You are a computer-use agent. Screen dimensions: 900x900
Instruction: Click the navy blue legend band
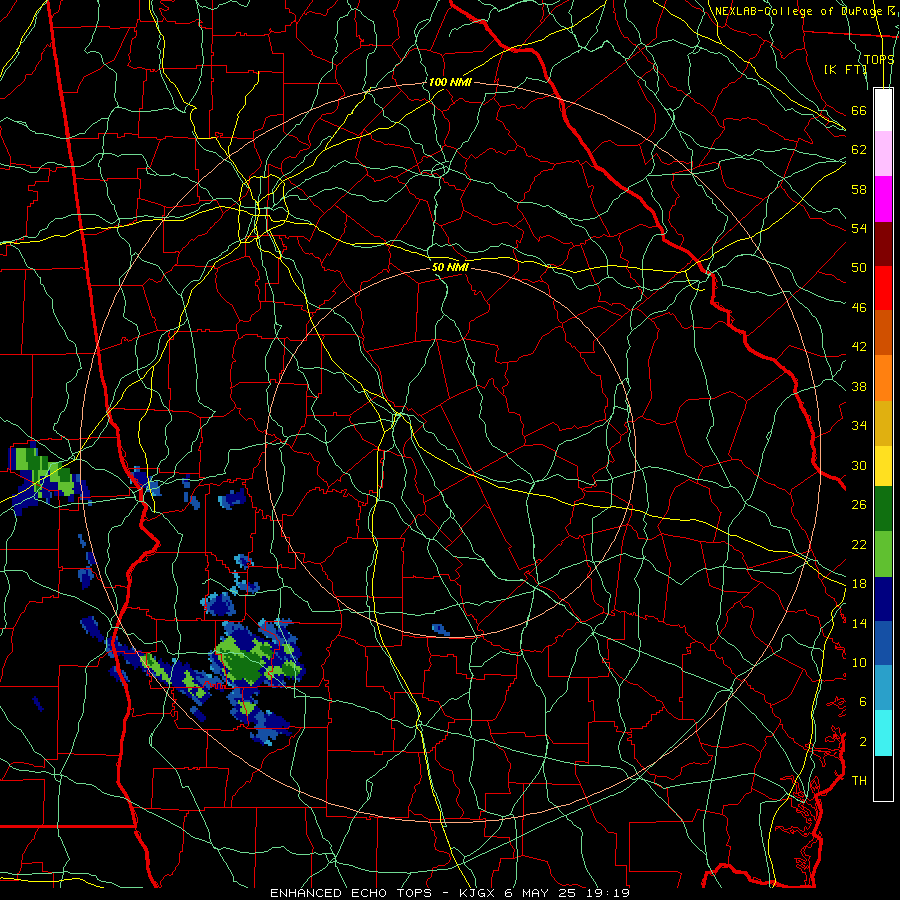pyautogui.click(x=883, y=599)
